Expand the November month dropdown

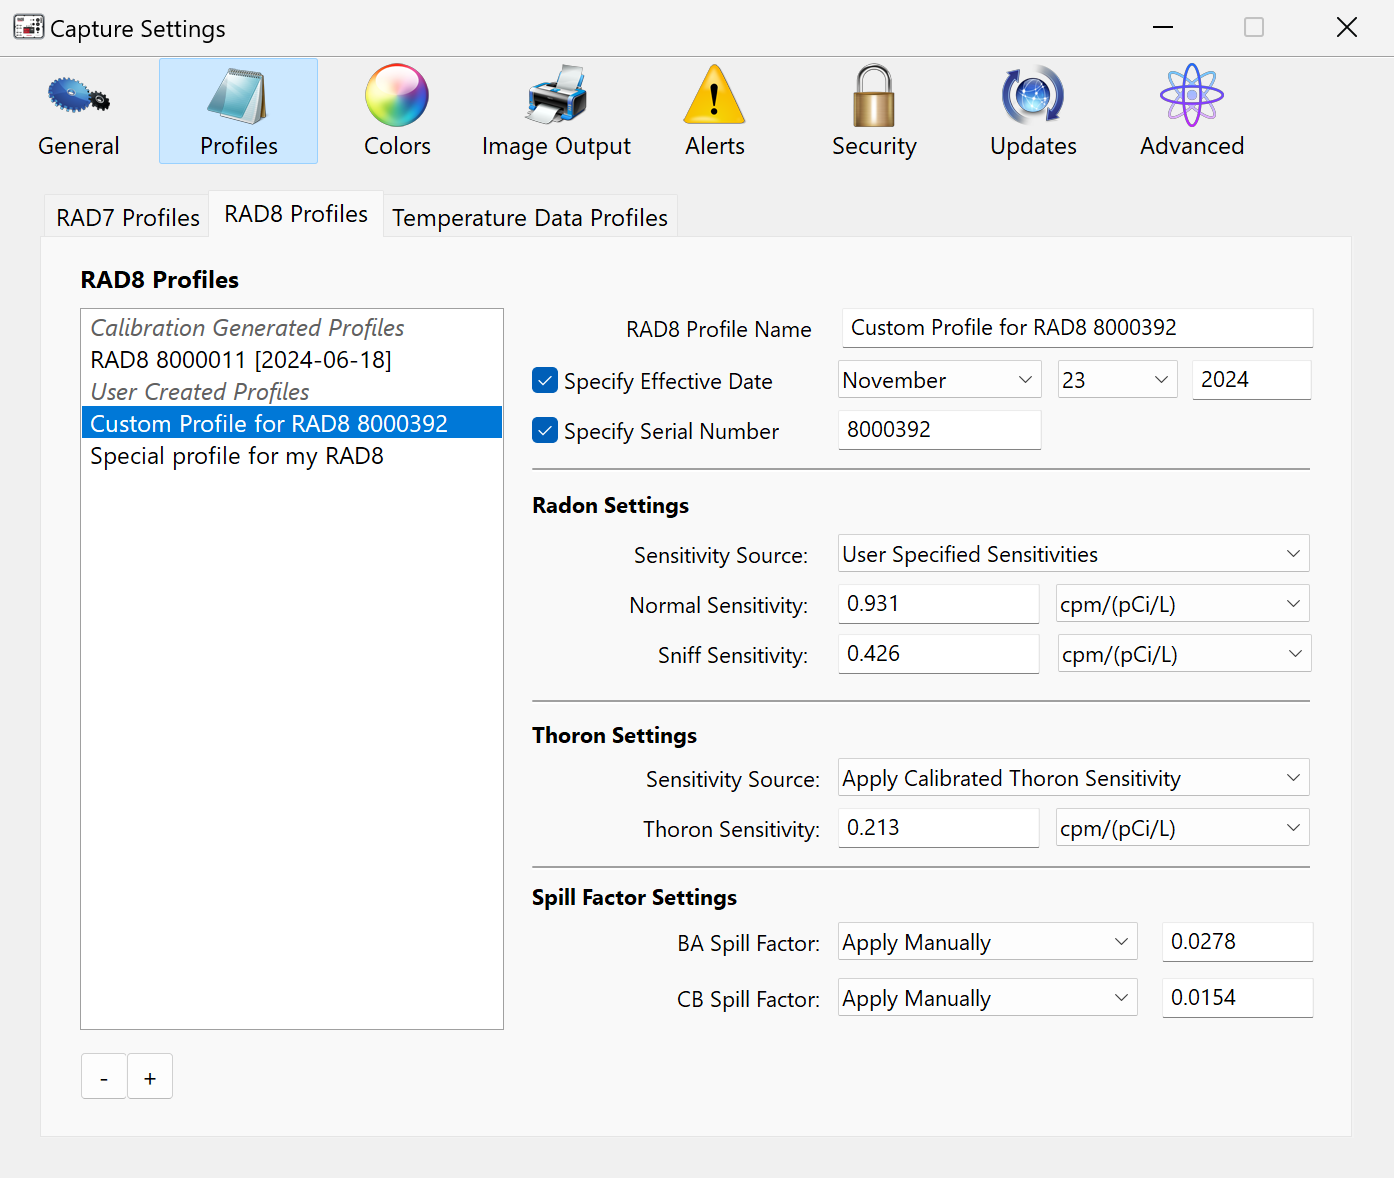[x=938, y=380]
